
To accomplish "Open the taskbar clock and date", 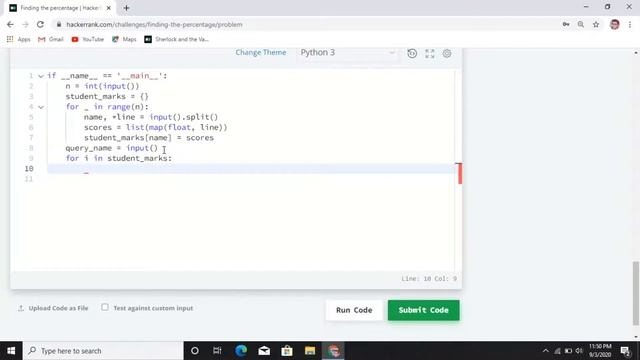I will (600, 351).
